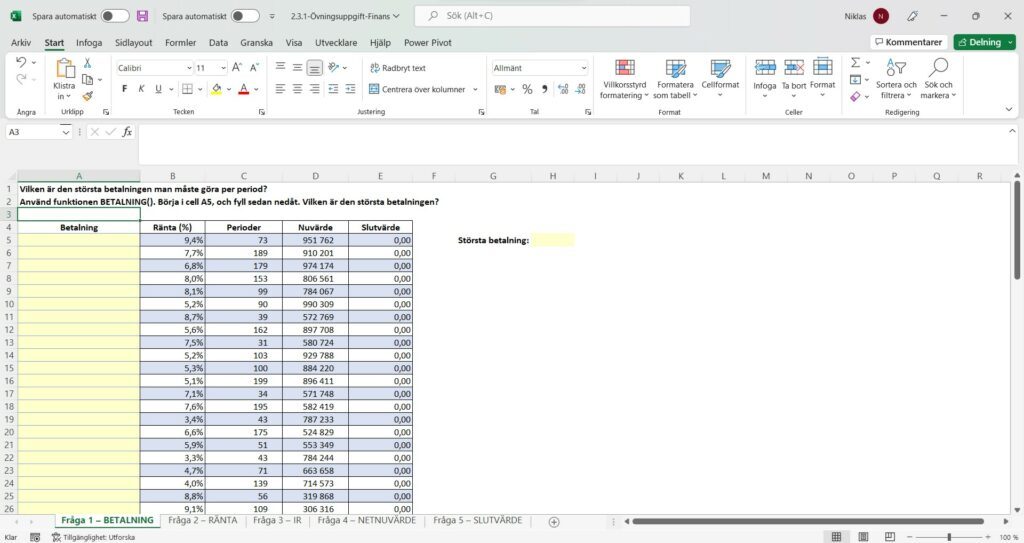Click the Cut scissors icon
The width and height of the screenshot is (1024, 543).
click(x=87, y=63)
